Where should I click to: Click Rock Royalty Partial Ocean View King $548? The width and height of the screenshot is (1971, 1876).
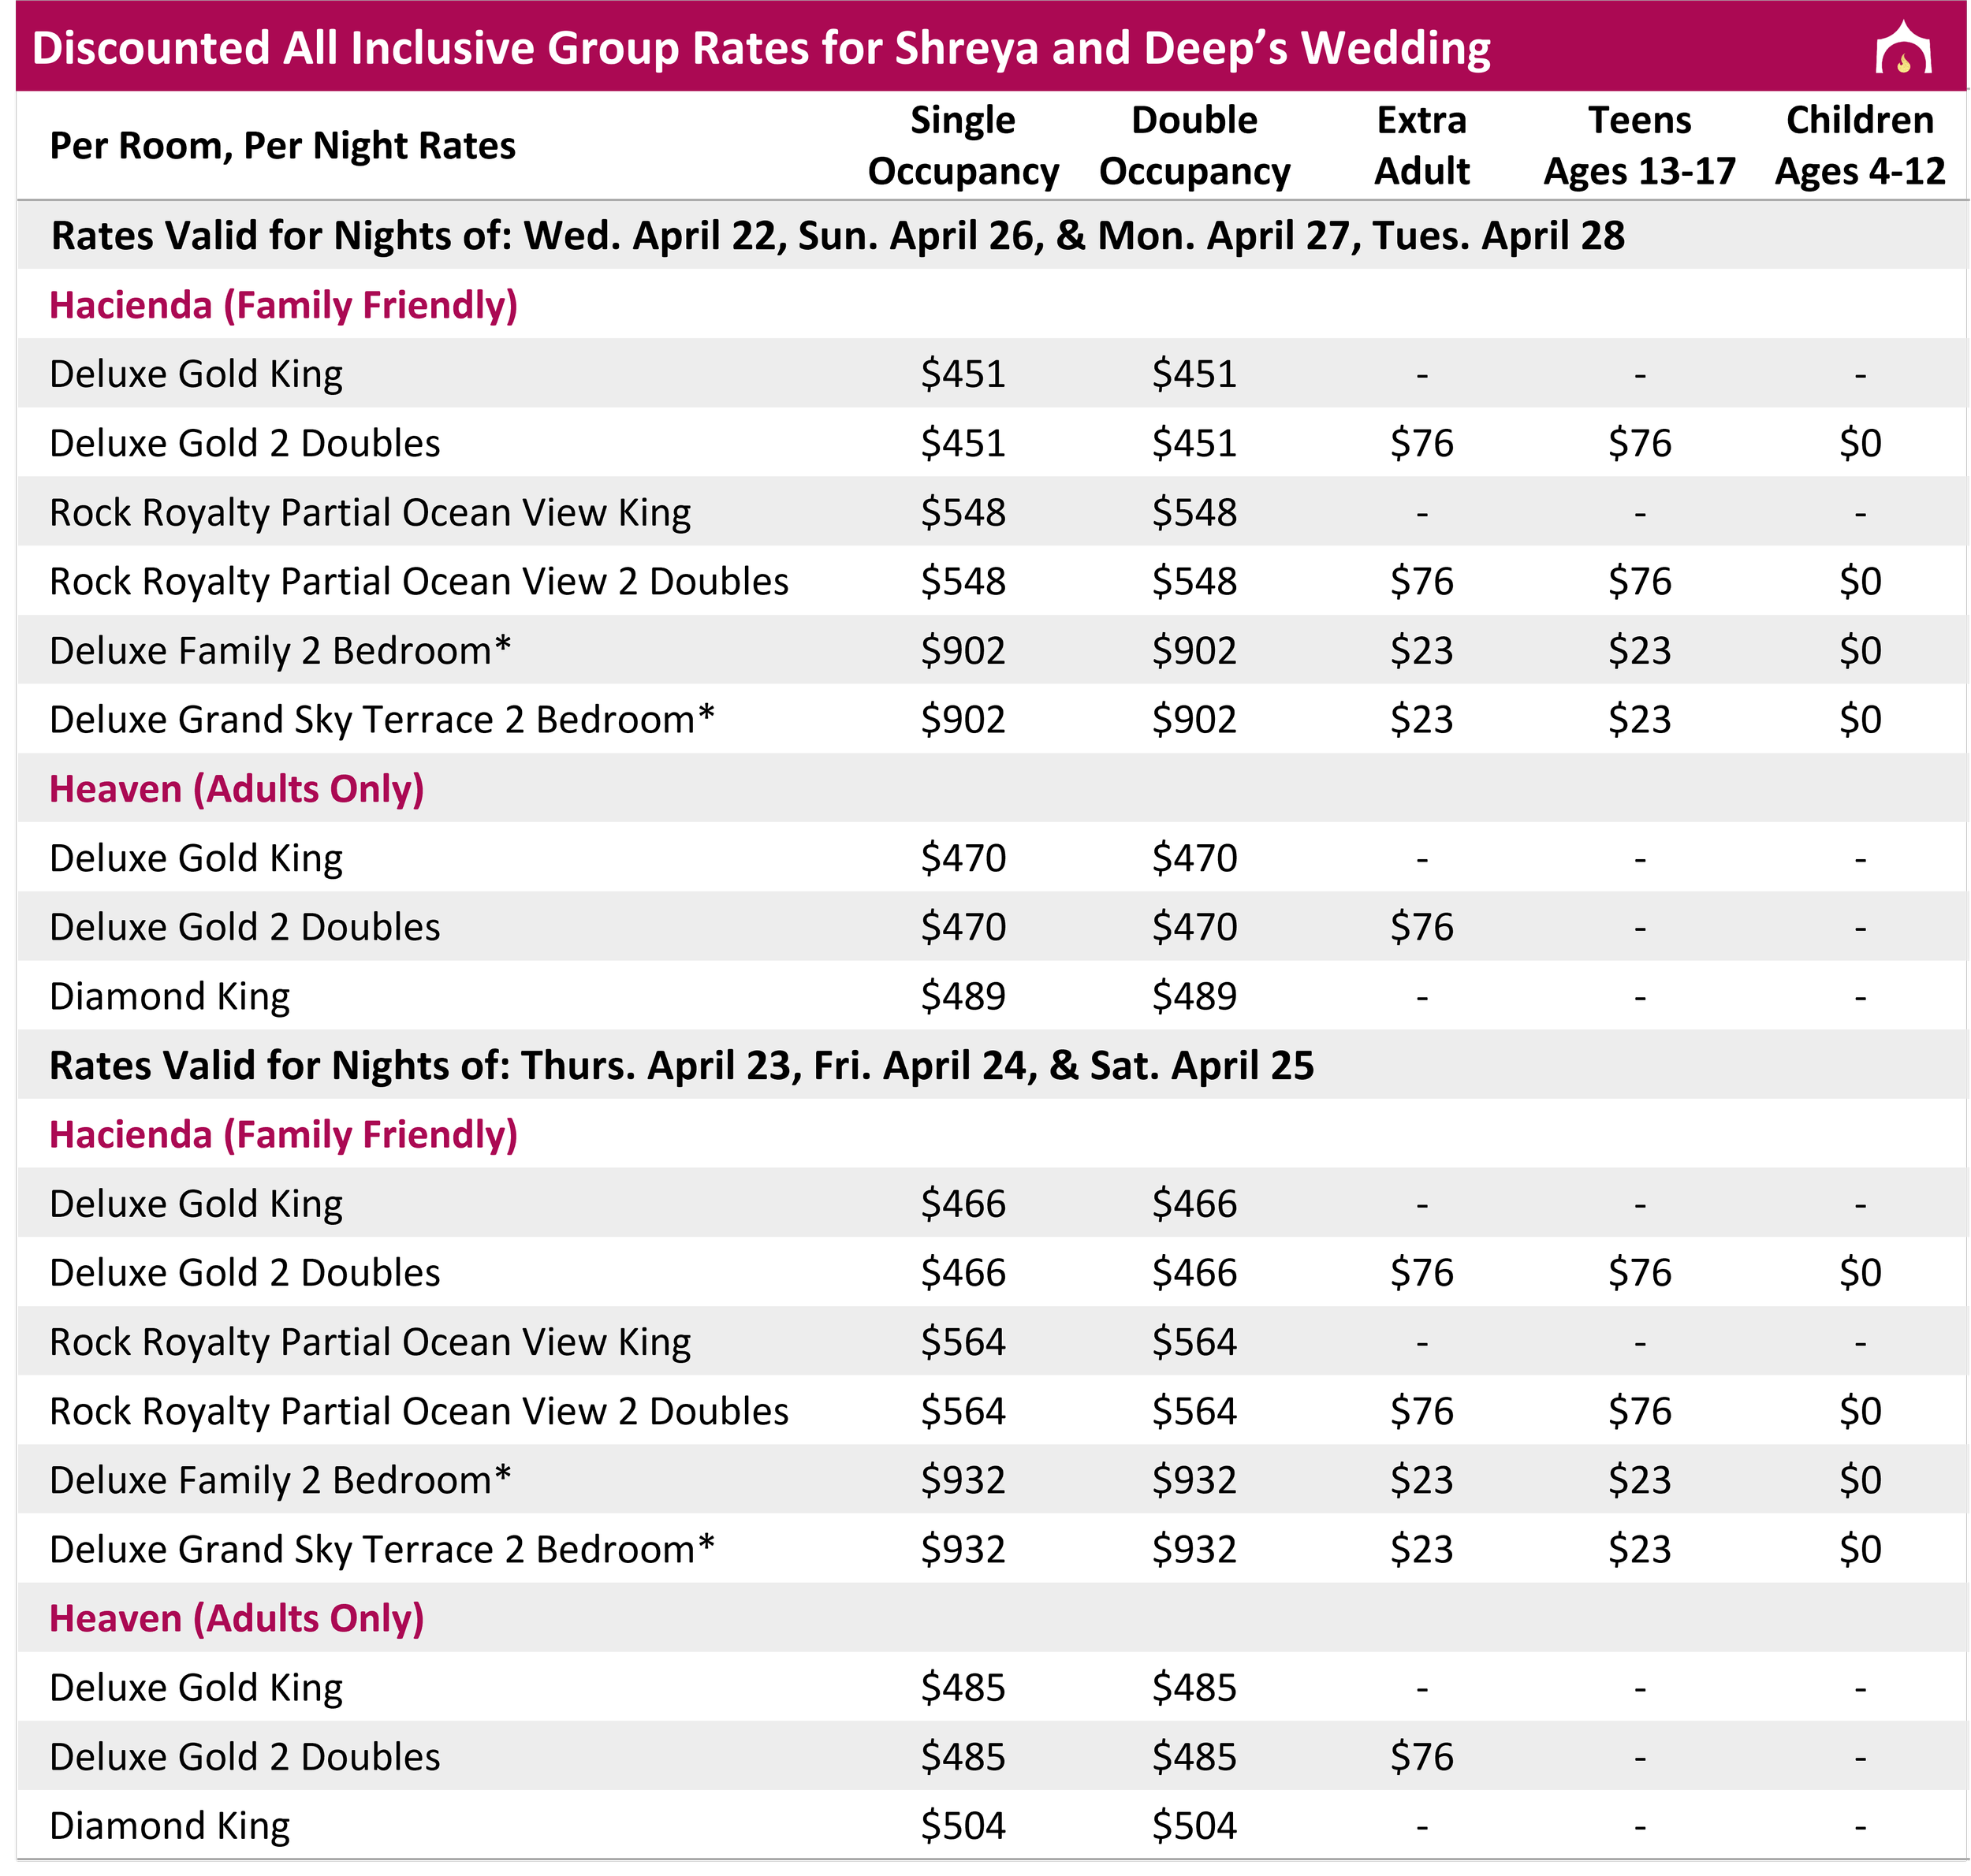[x=962, y=513]
